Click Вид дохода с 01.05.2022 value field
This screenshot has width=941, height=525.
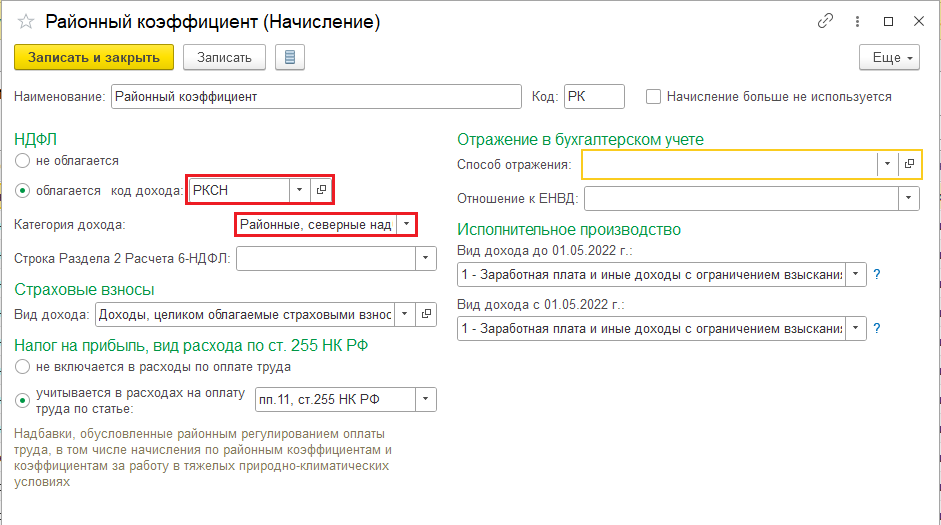click(x=652, y=328)
